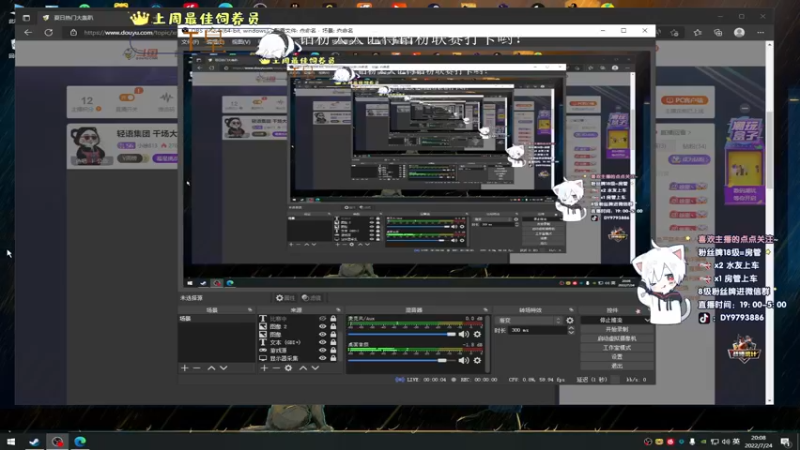Adjust the 桌面音频 volume slider
Screen dimensions: 800x450
pos(402,360)
